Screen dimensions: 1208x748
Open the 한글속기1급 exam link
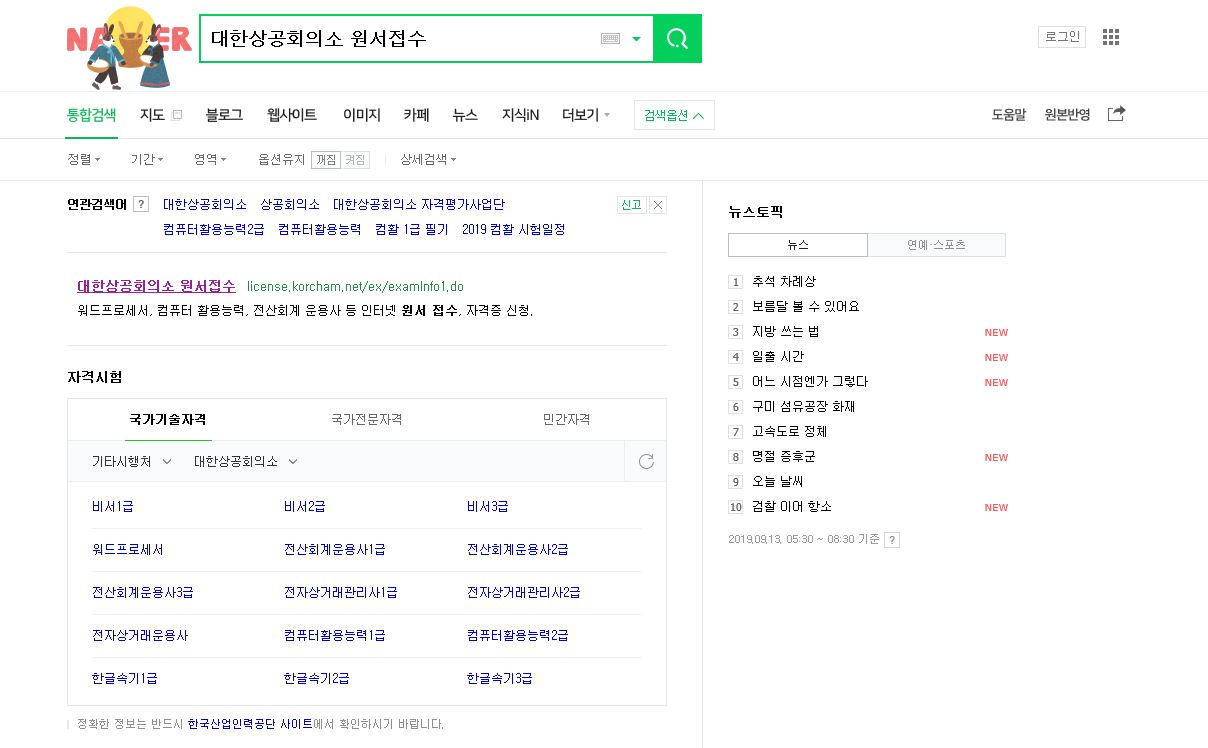(x=125, y=678)
